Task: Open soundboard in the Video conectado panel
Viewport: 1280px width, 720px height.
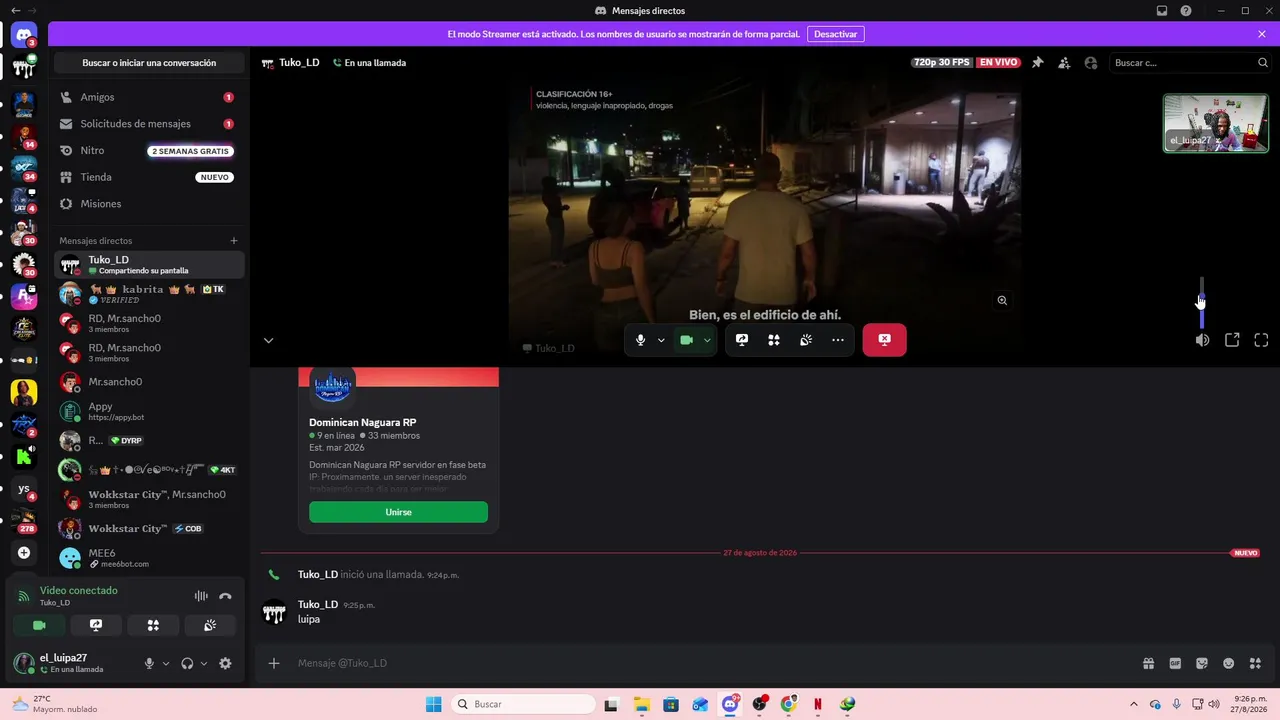Action: (x=210, y=625)
